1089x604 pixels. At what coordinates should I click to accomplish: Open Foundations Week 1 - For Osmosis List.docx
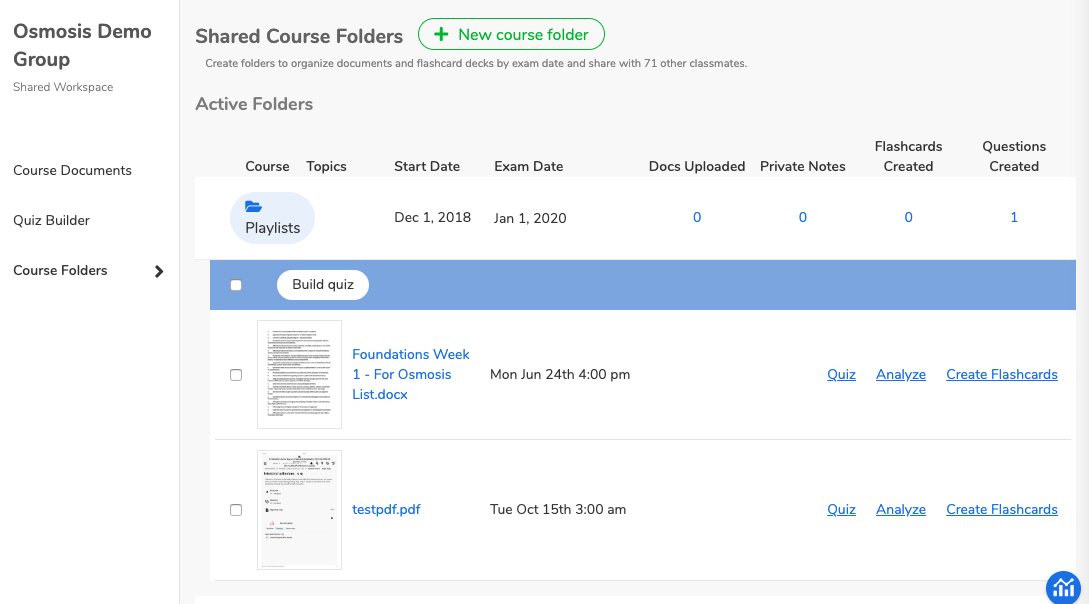tap(411, 374)
